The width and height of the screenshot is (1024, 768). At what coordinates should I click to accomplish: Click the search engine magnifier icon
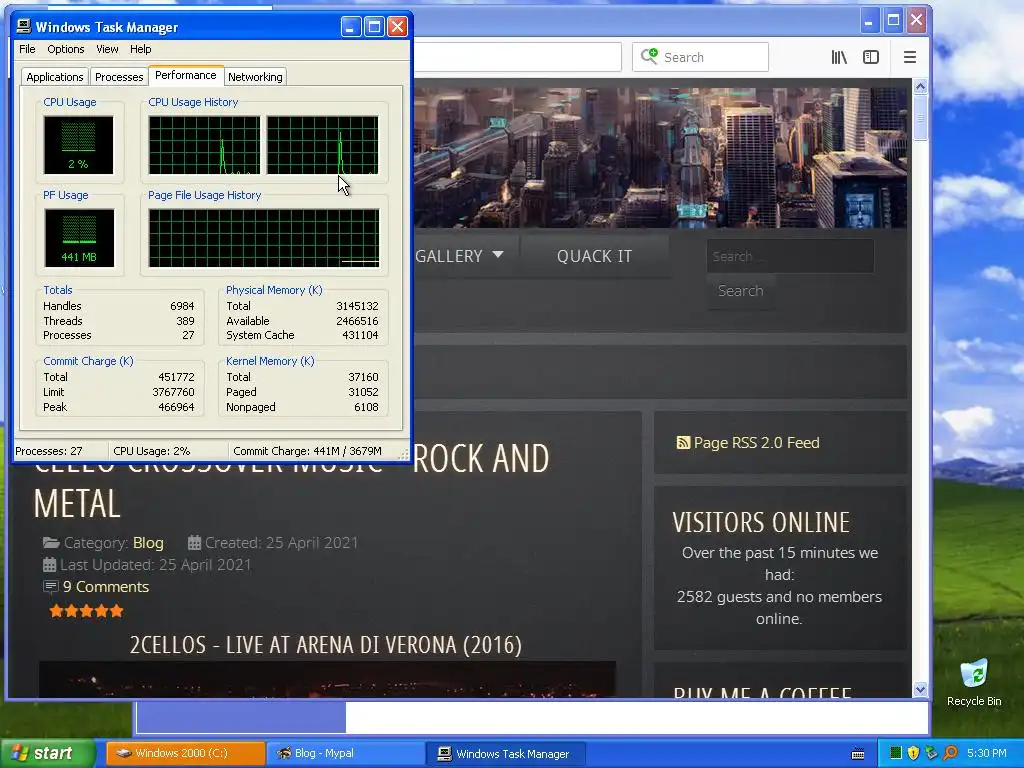click(649, 57)
